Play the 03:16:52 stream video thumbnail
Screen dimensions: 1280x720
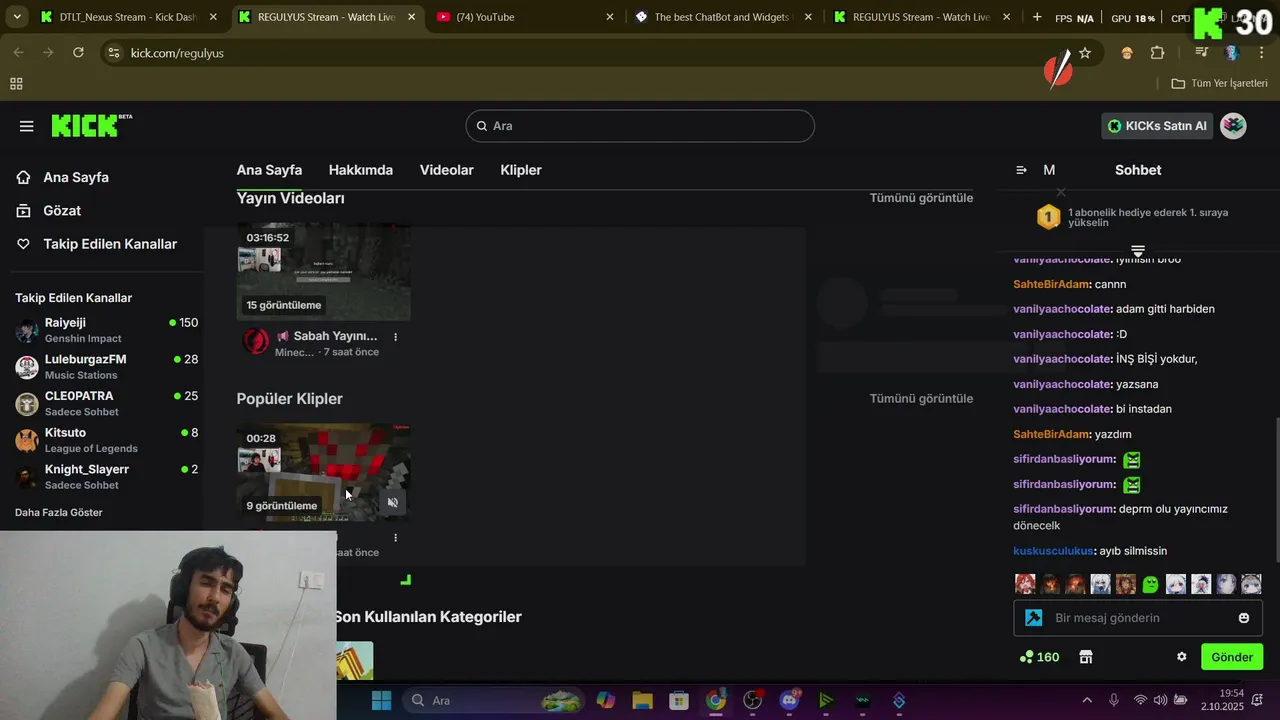point(323,272)
